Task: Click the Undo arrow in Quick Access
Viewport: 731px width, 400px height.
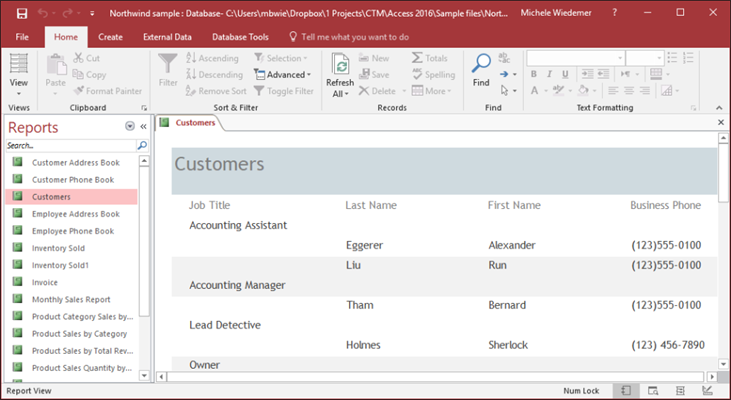Action: [x=43, y=13]
